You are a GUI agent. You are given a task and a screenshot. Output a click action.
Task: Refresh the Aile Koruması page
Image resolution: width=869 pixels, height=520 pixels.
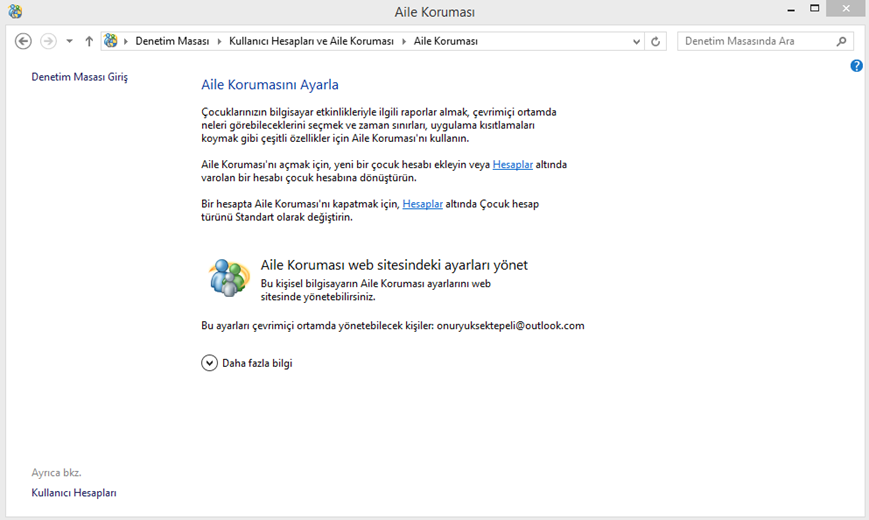click(x=655, y=42)
